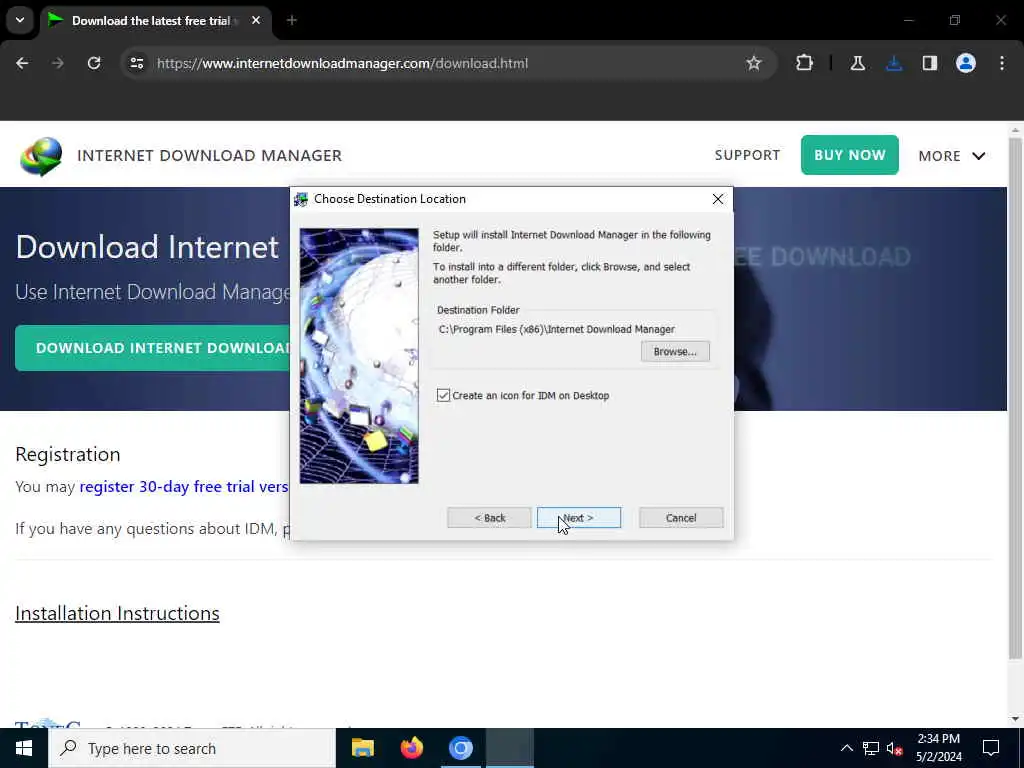Close the current browser tab
1024x768 pixels.
pos(256,20)
